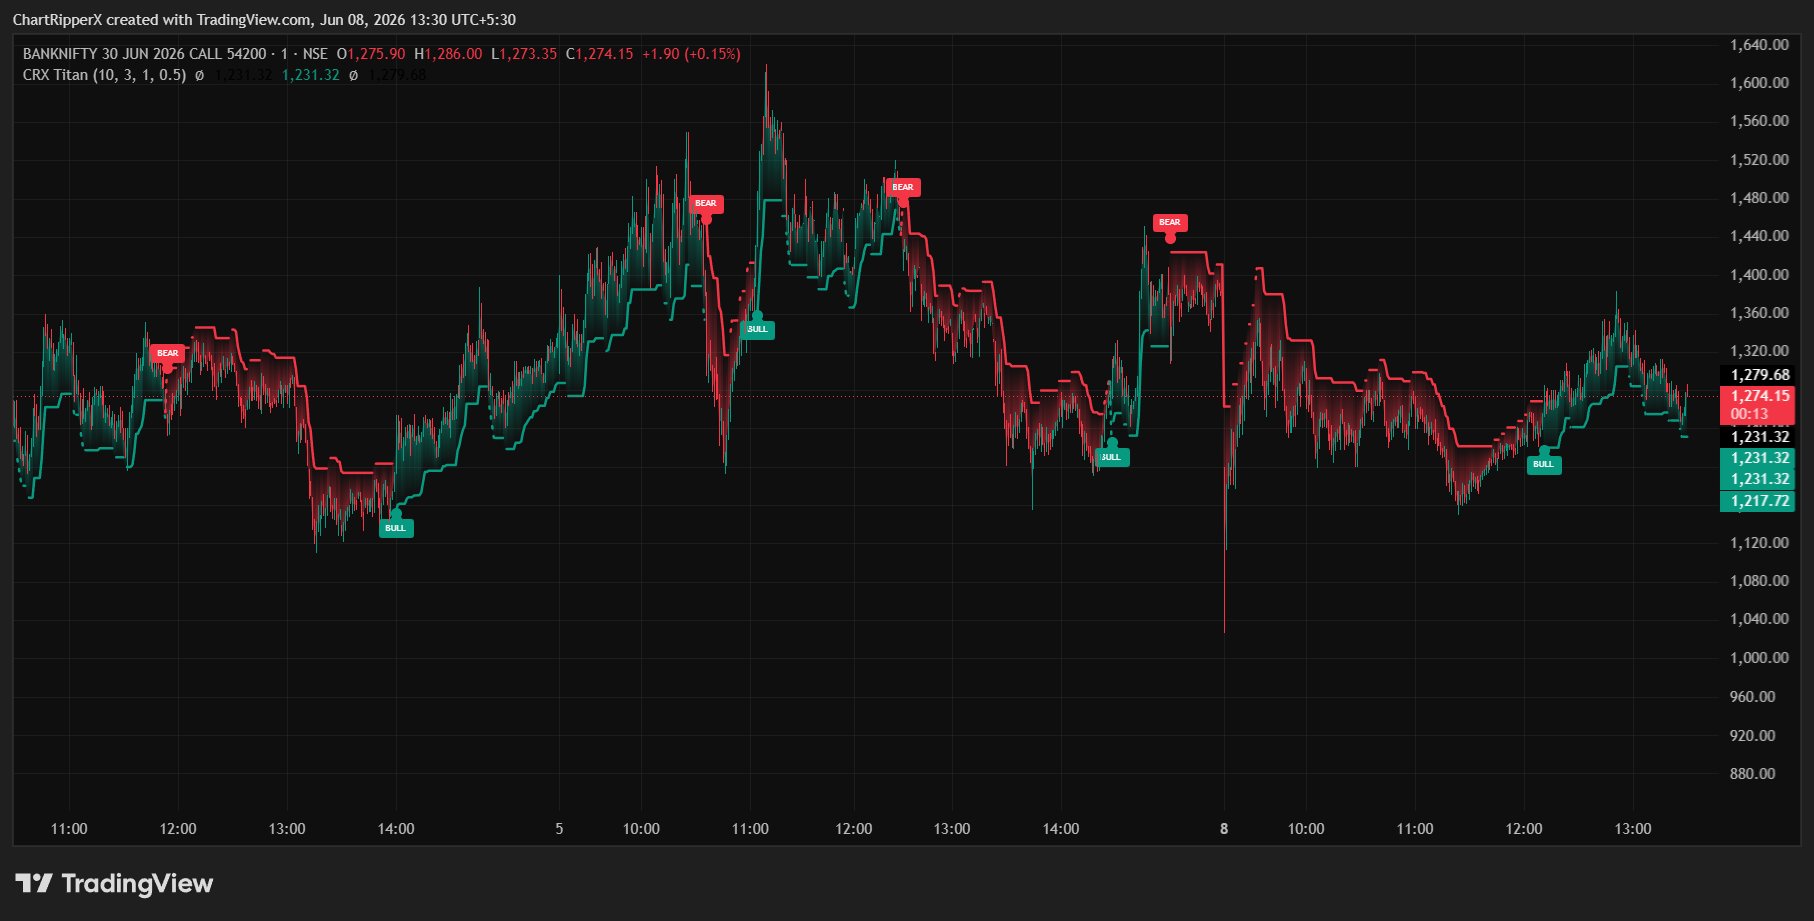Viewport: 1814px width, 921px height.
Task: Click the BEAR signal label near 12:00 on the first day
Action: click(x=167, y=353)
